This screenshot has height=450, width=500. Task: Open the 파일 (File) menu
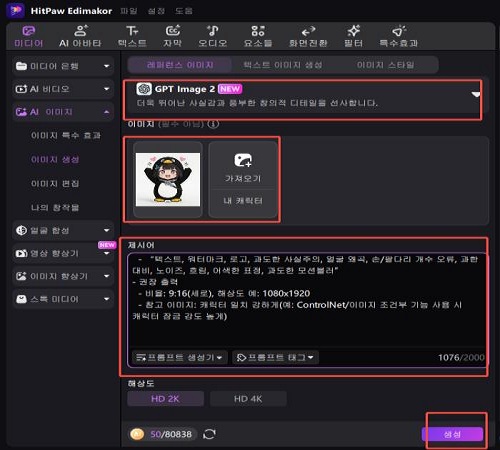point(129,11)
